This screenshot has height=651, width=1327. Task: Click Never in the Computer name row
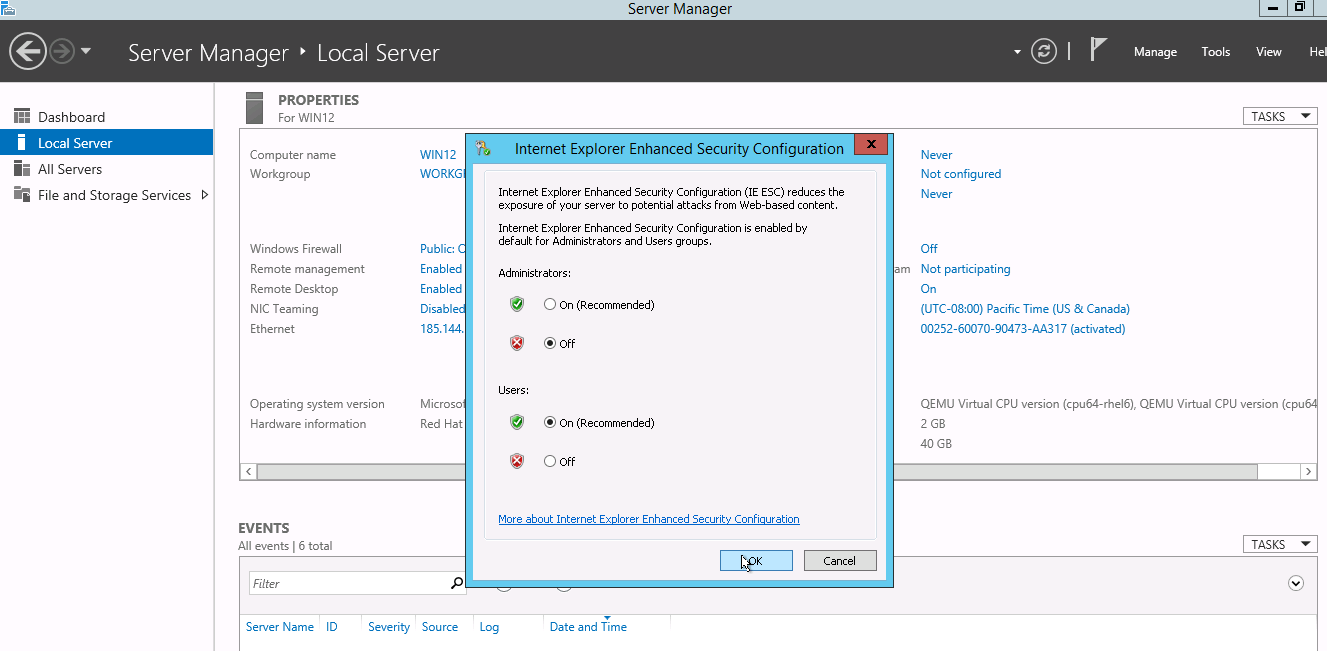tap(937, 155)
